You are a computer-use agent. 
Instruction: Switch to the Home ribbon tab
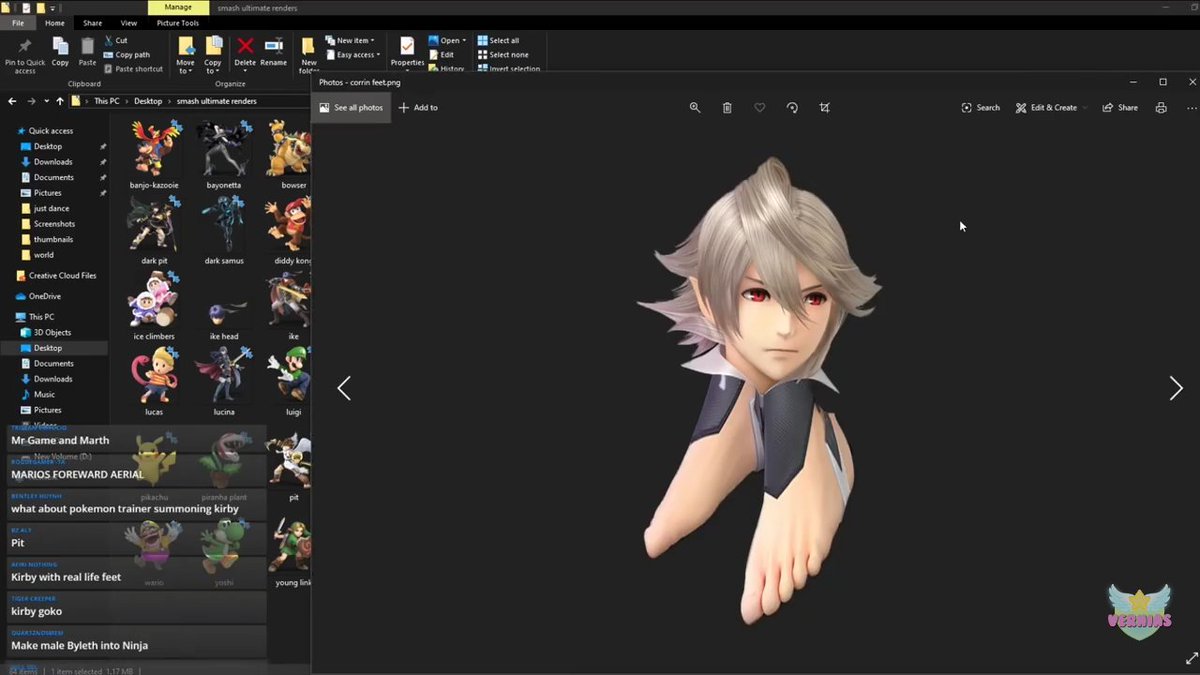pos(55,23)
